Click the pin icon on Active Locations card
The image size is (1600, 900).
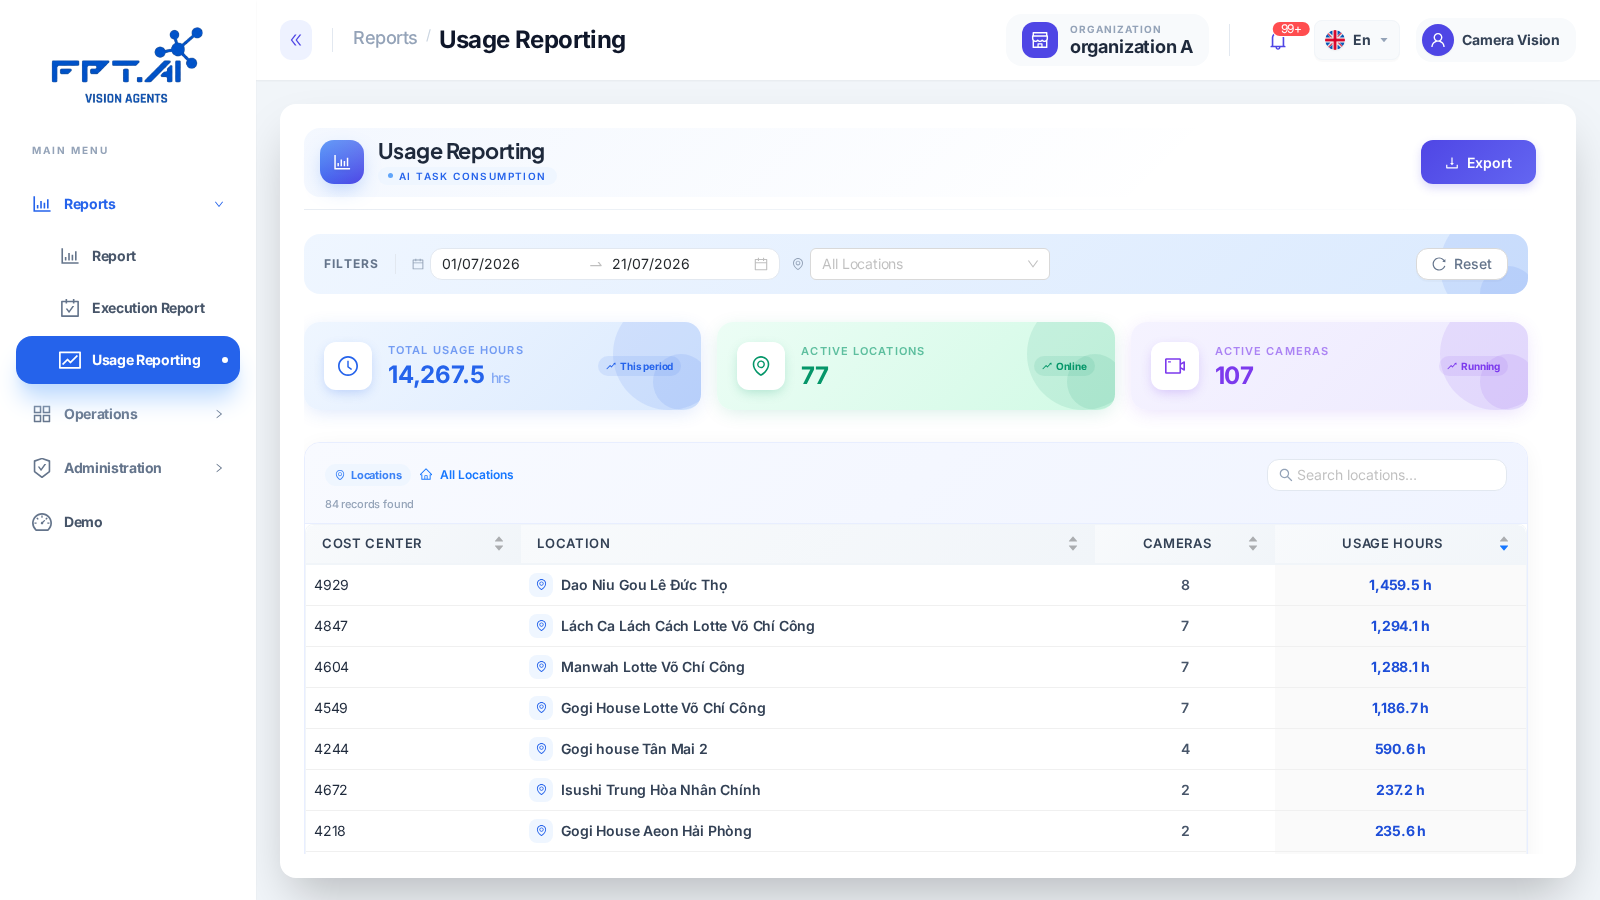click(761, 366)
